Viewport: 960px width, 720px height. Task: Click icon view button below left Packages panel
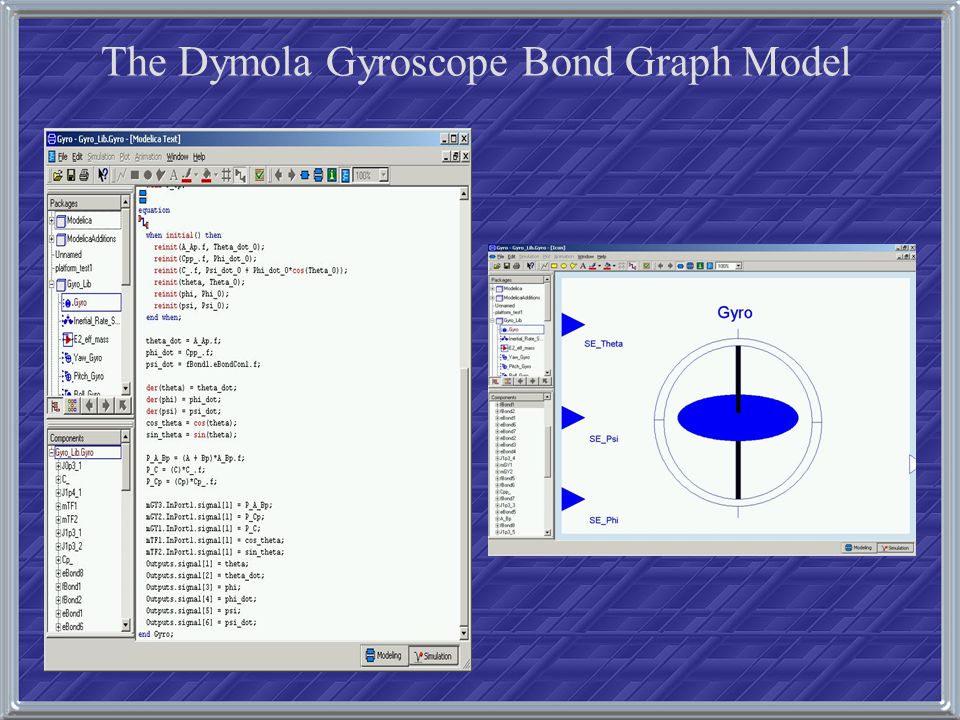72,405
